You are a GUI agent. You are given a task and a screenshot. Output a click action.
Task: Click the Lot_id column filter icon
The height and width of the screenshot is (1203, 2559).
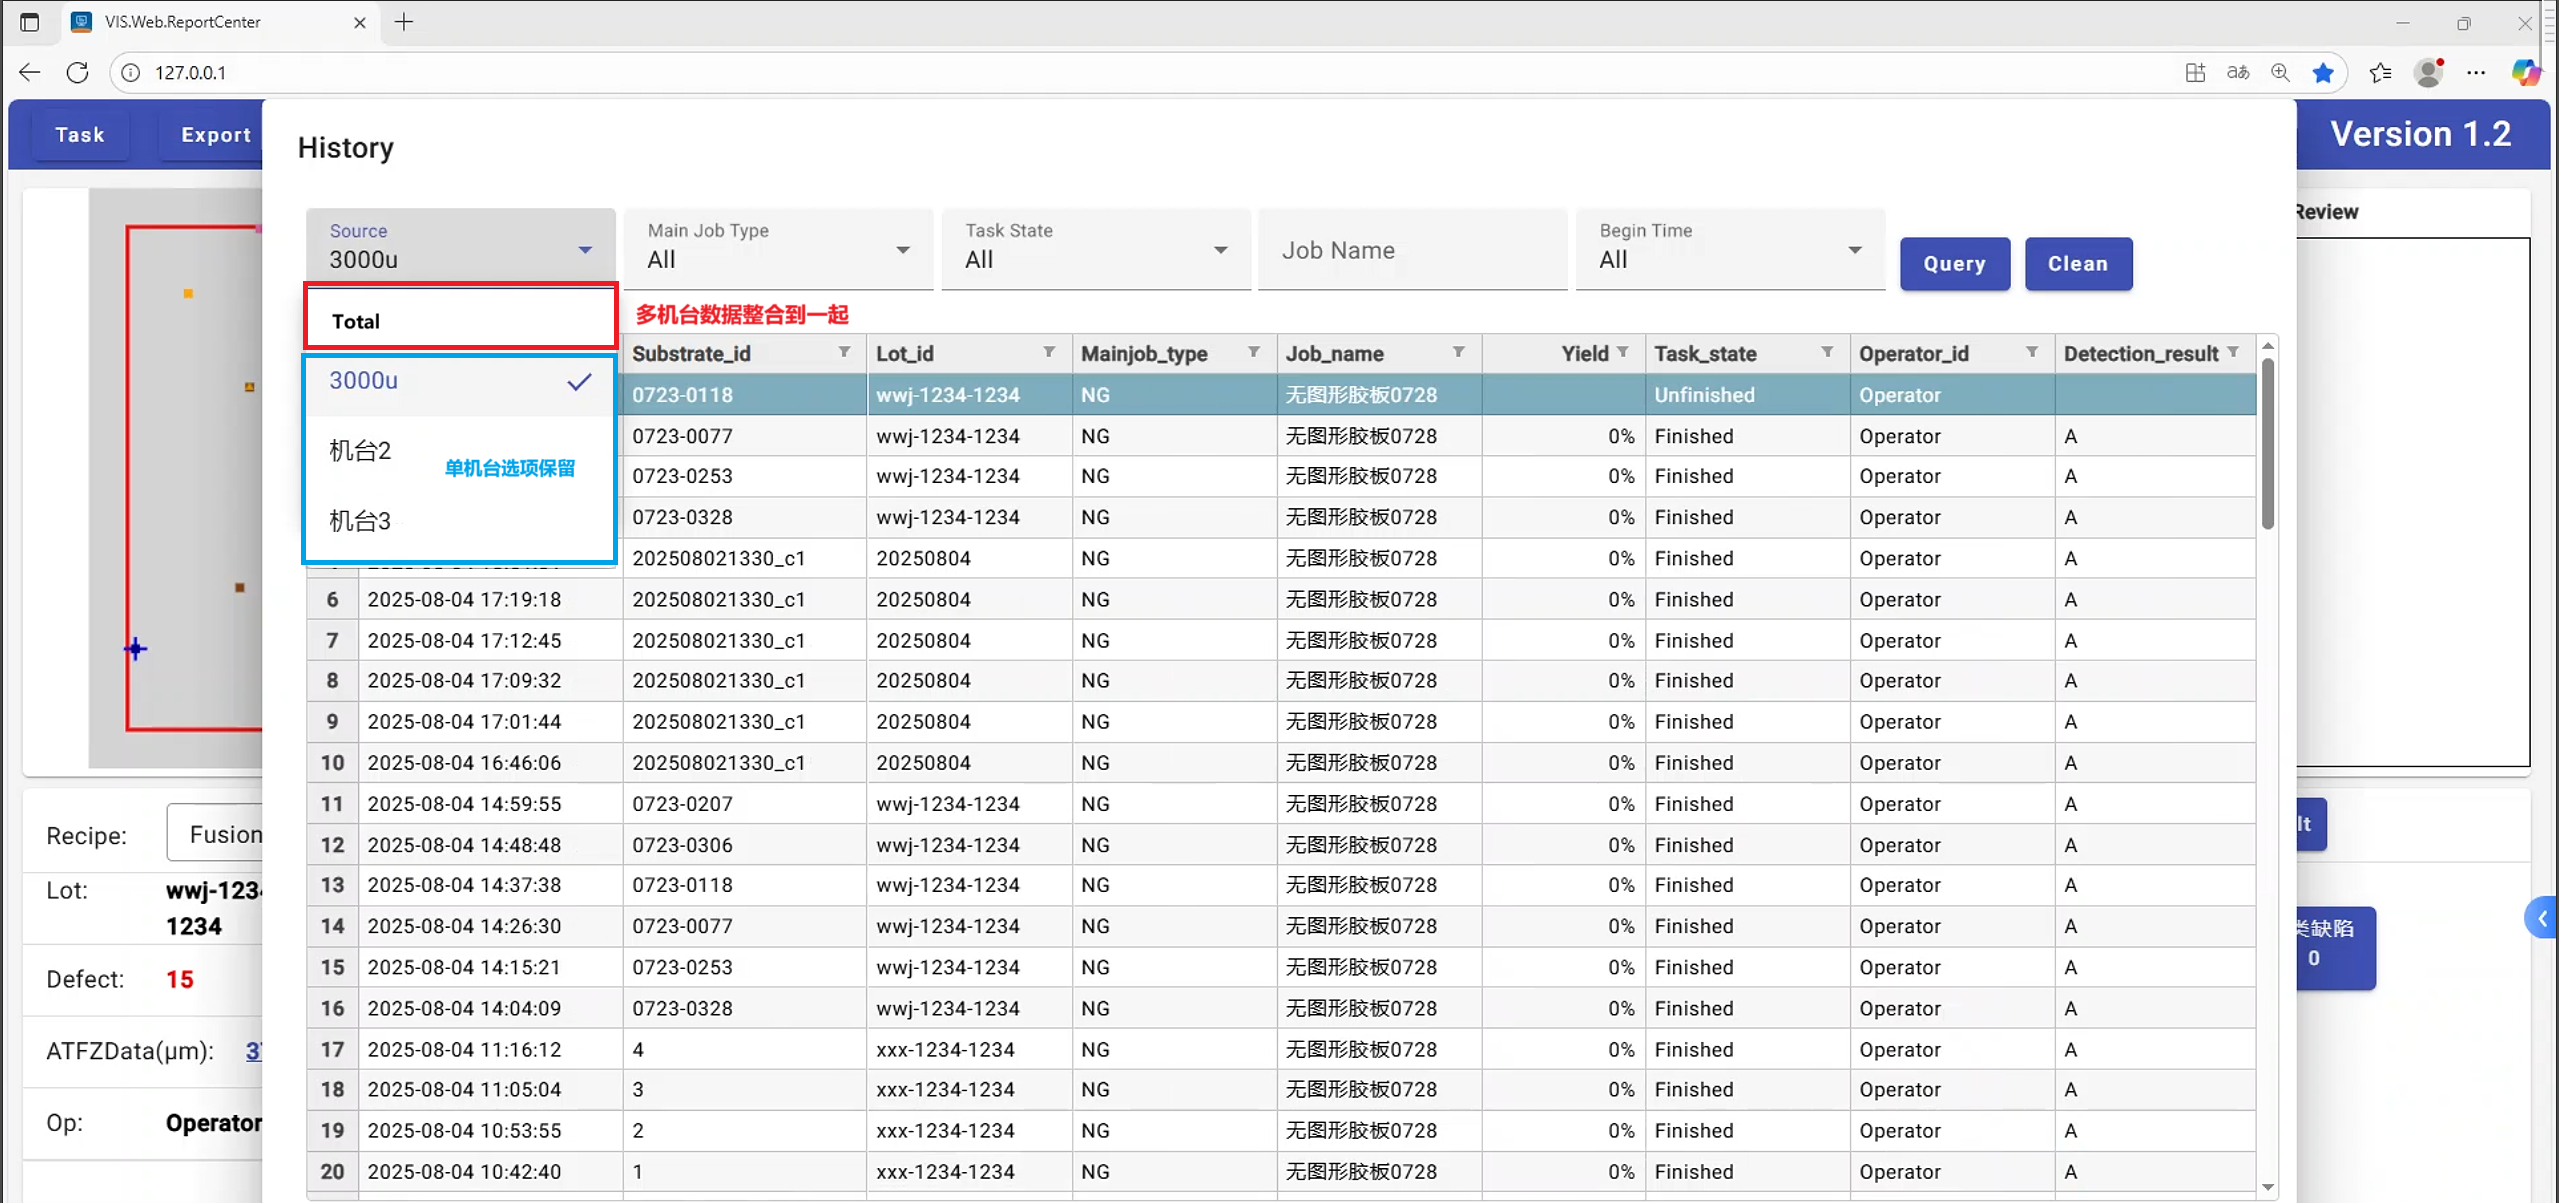[1048, 352]
